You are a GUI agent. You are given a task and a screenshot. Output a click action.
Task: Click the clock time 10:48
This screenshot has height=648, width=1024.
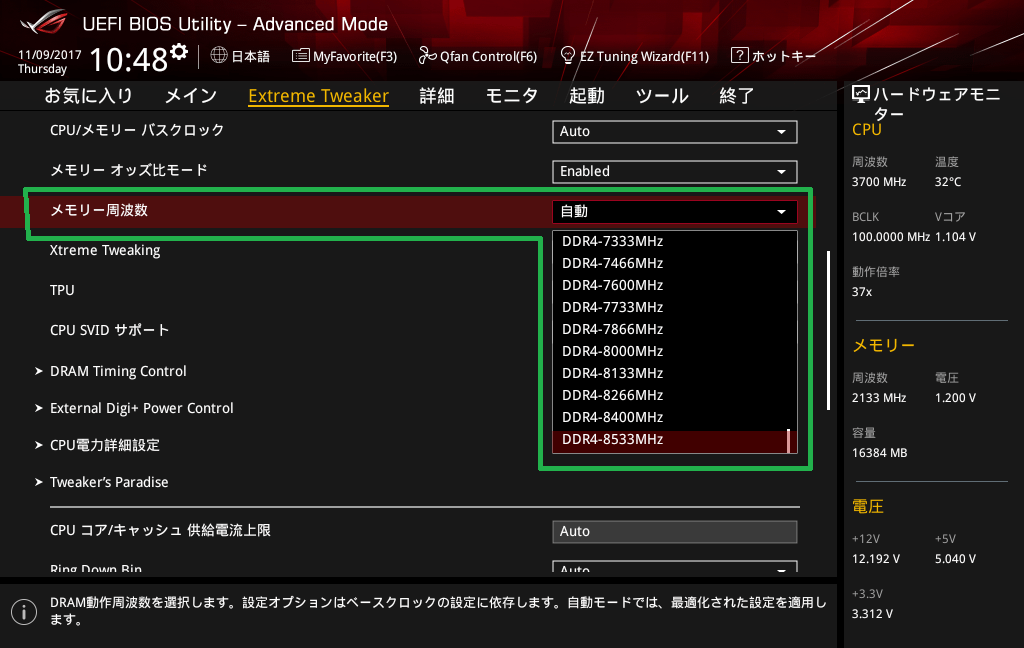pos(129,59)
